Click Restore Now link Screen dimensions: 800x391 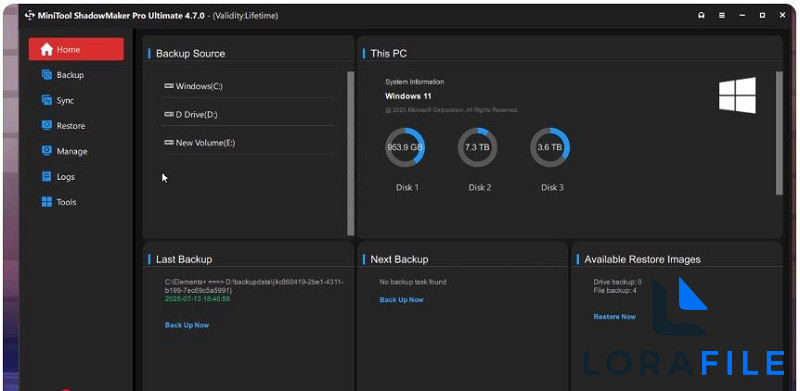pyautogui.click(x=615, y=316)
